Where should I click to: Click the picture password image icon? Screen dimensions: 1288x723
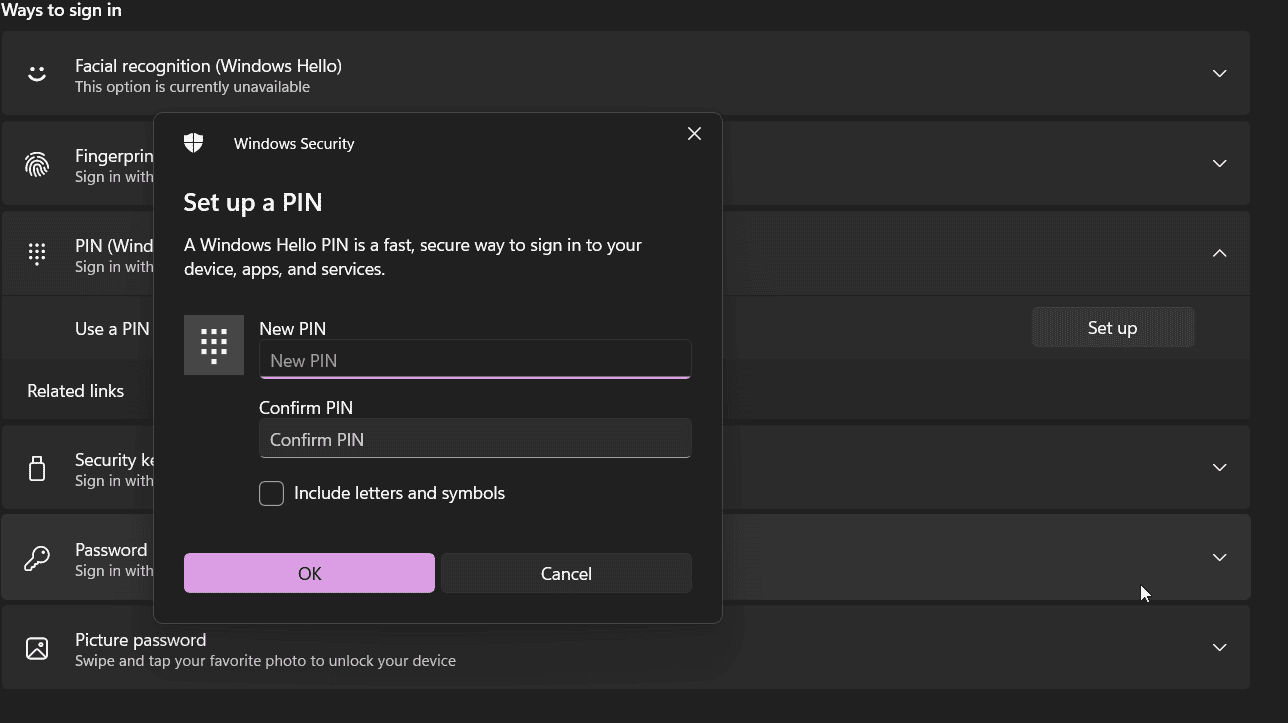[x=37, y=648]
